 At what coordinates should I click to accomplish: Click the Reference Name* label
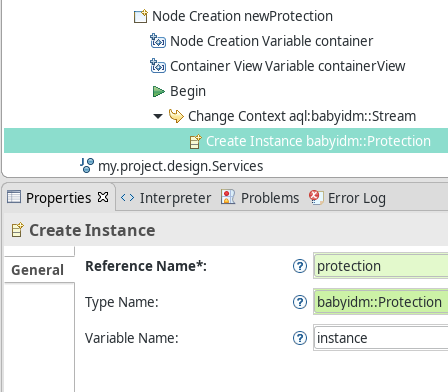pos(146,266)
